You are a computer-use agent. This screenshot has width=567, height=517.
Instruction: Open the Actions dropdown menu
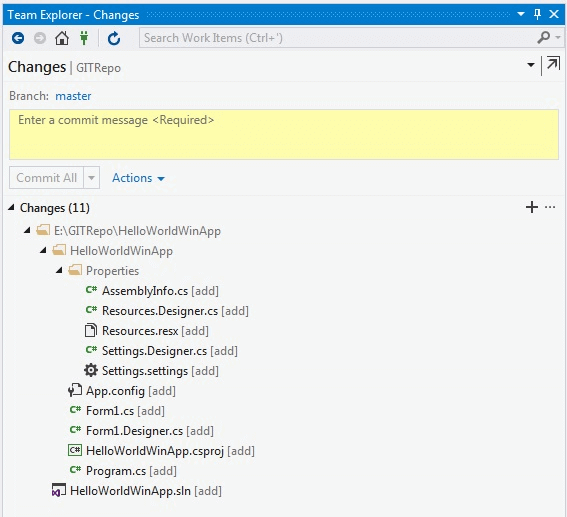click(138, 178)
